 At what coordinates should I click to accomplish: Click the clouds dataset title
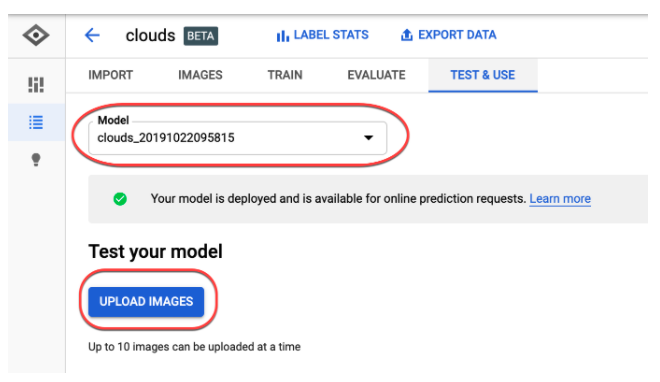tap(150, 35)
